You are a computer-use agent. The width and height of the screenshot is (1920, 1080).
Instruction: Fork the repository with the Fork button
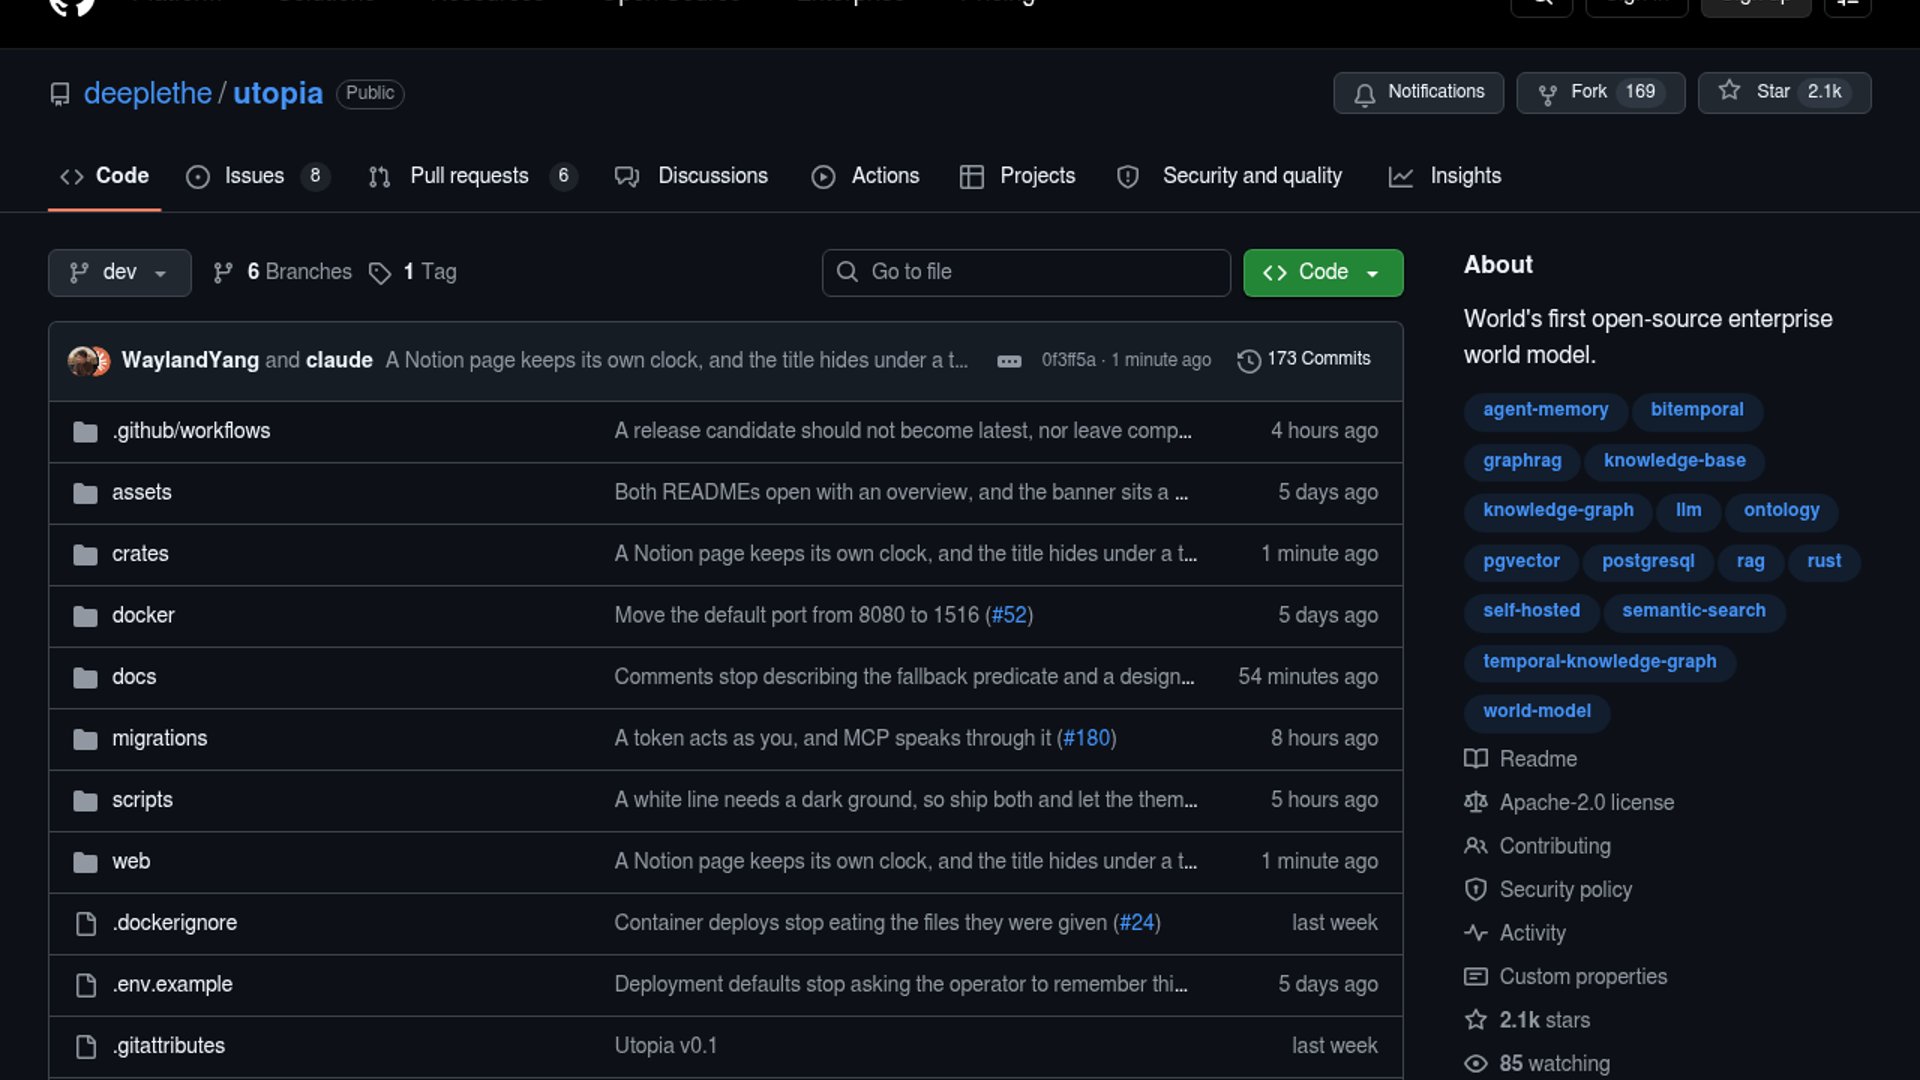(x=1600, y=92)
